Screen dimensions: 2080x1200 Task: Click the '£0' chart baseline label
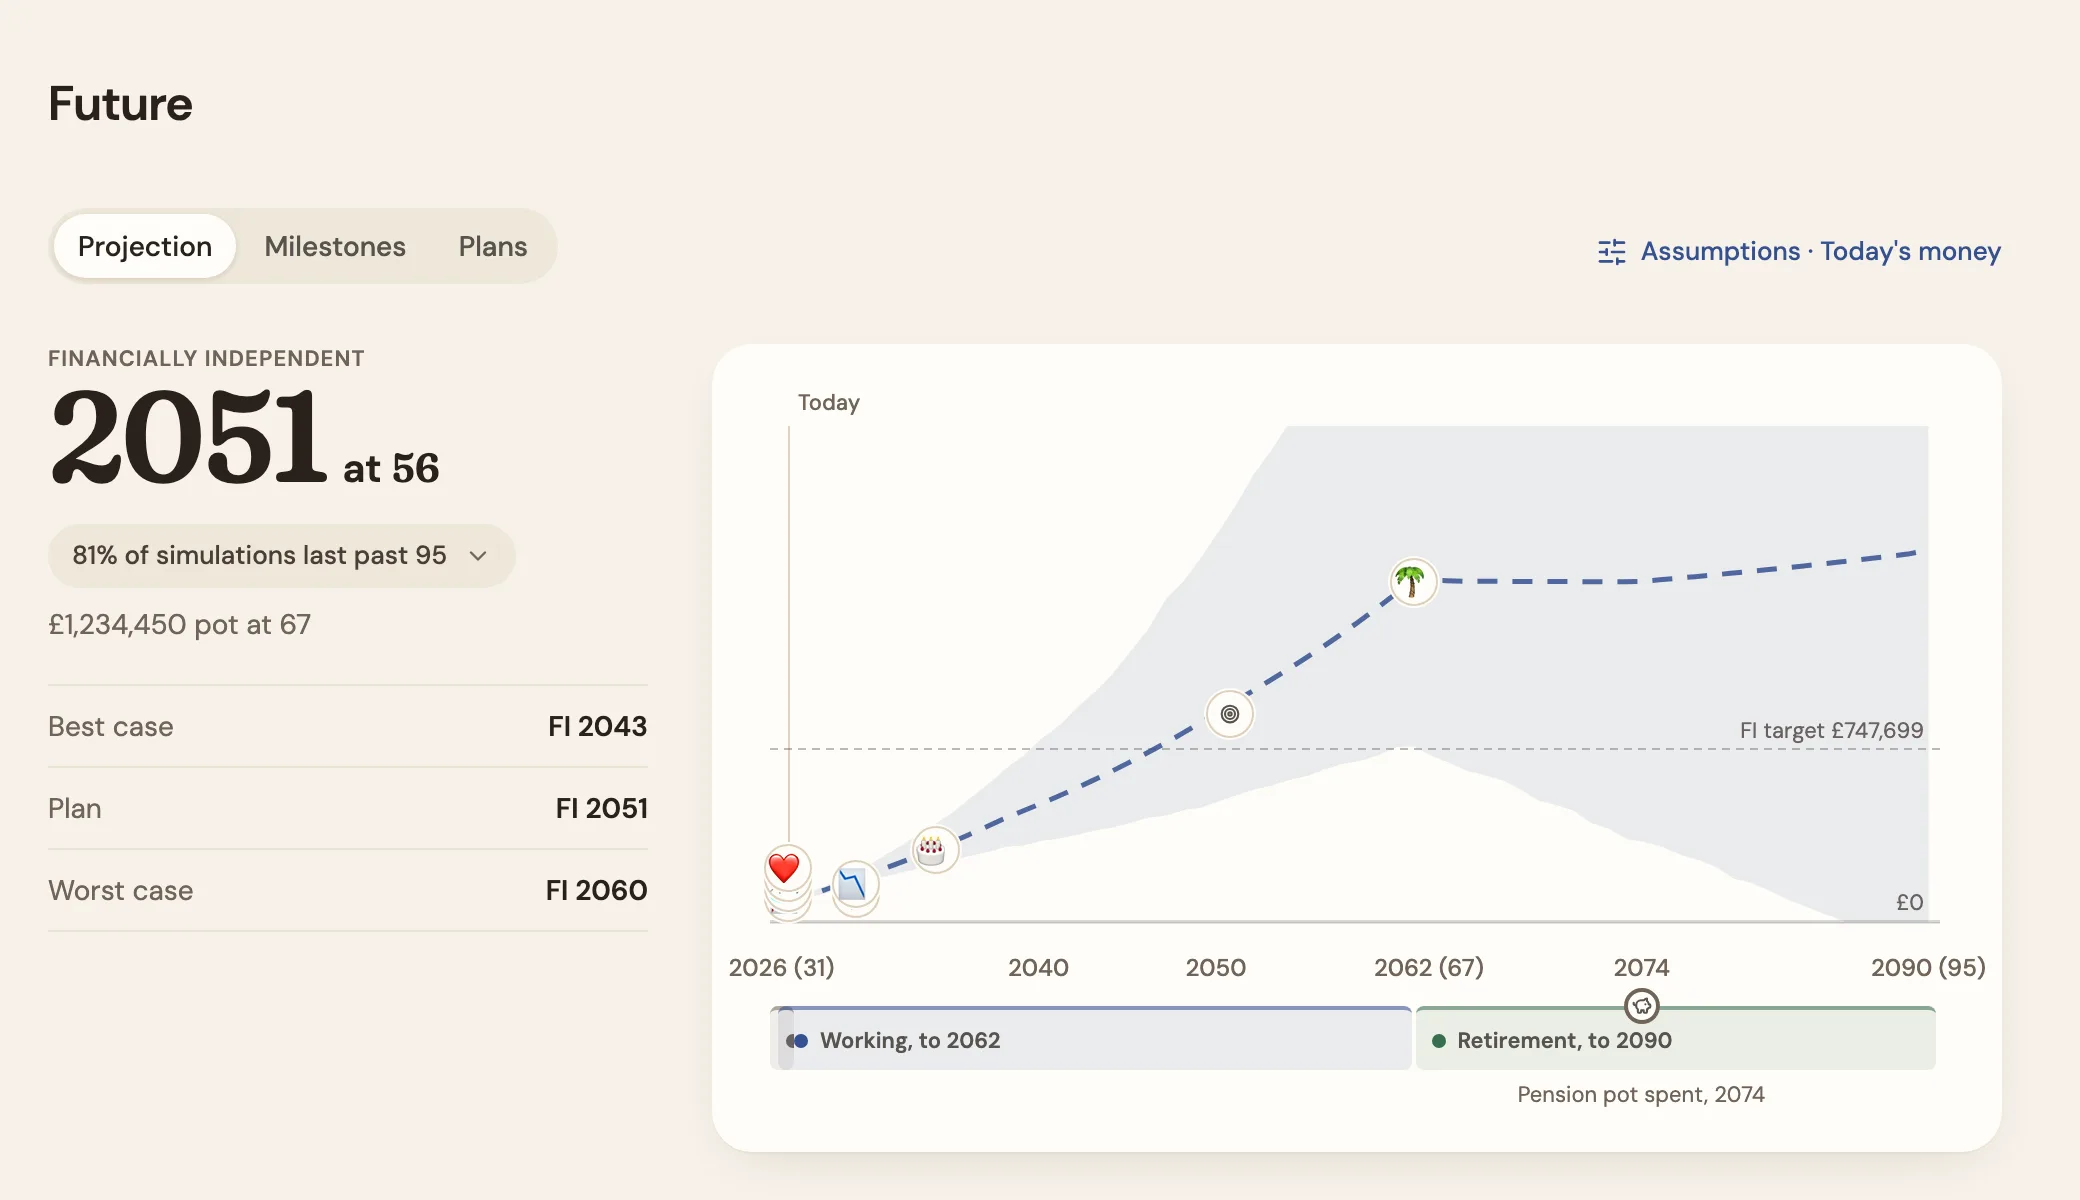click(1909, 902)
